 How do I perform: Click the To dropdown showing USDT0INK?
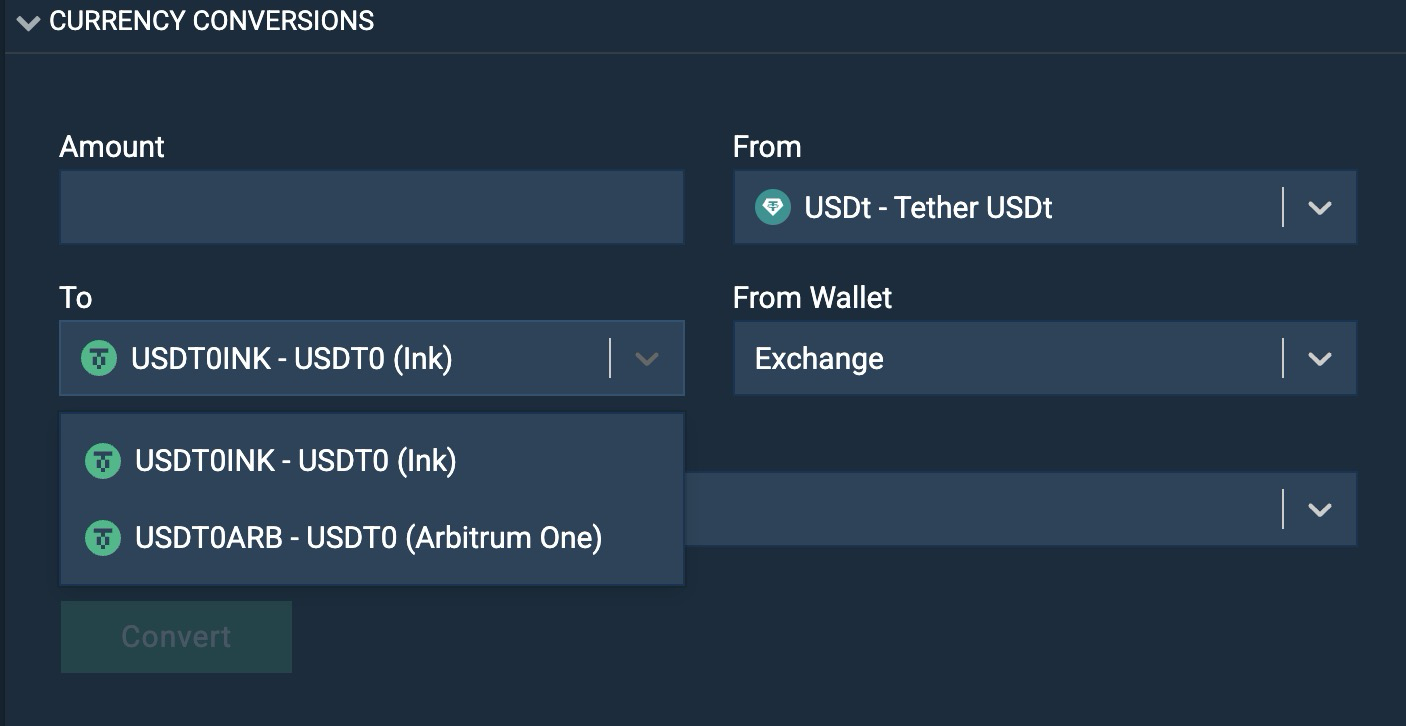tap(372, 358)
